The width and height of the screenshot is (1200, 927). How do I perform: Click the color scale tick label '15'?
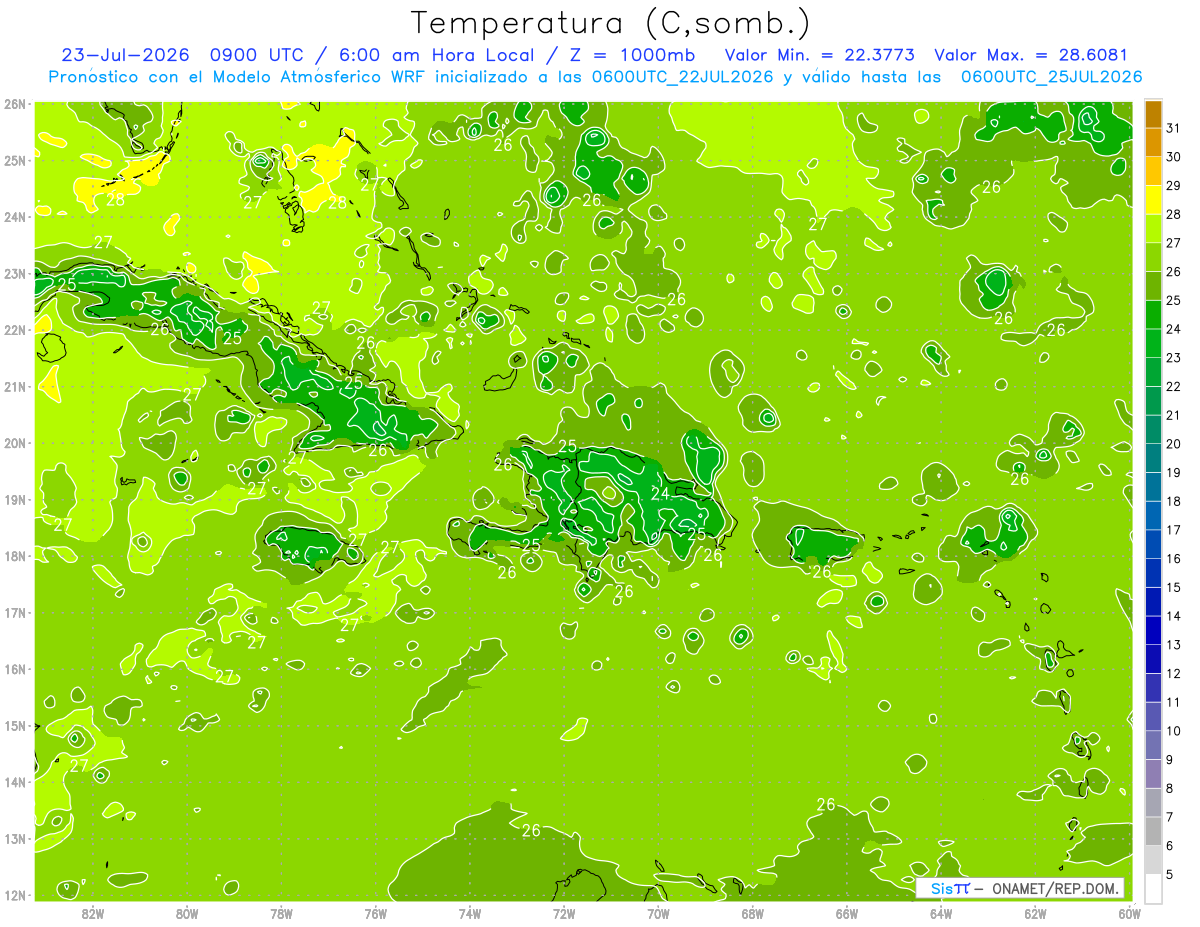pyautogui.click(x=1174, y=587)
